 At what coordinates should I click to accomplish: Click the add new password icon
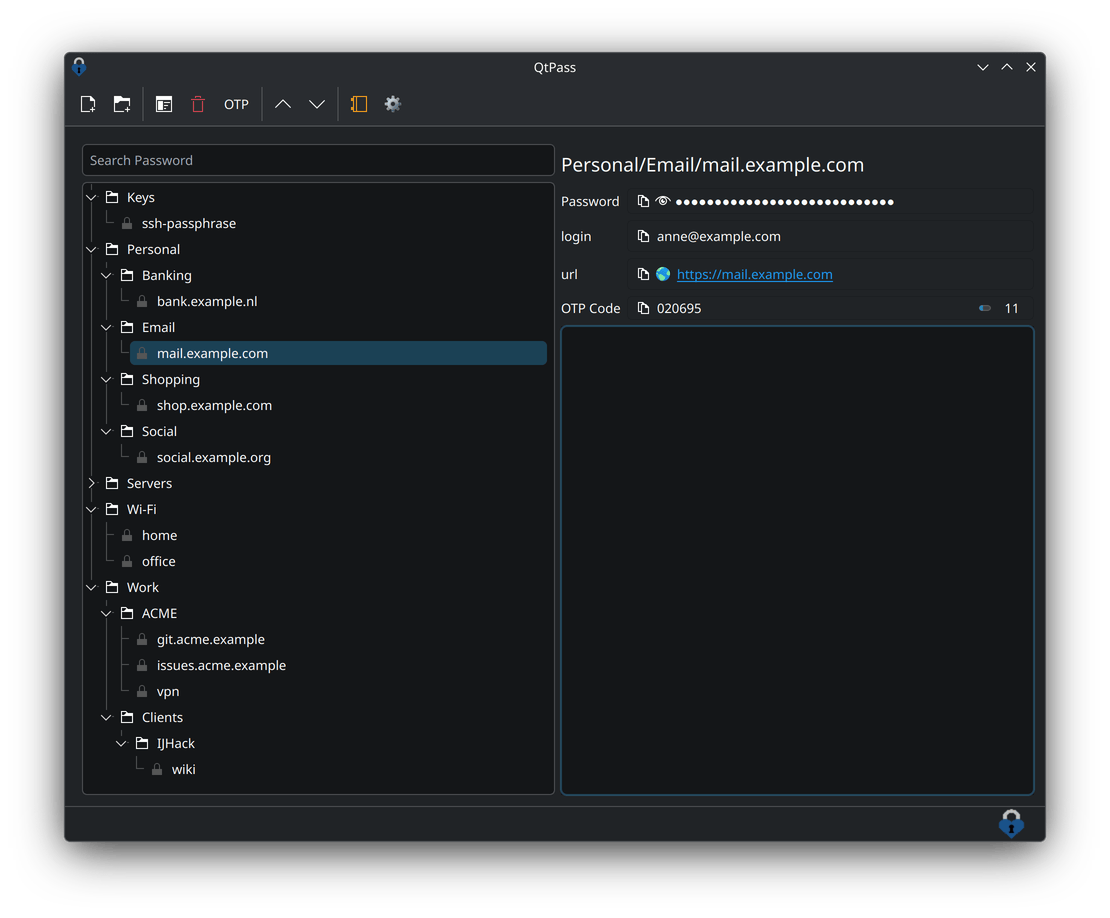pos(88,104)
